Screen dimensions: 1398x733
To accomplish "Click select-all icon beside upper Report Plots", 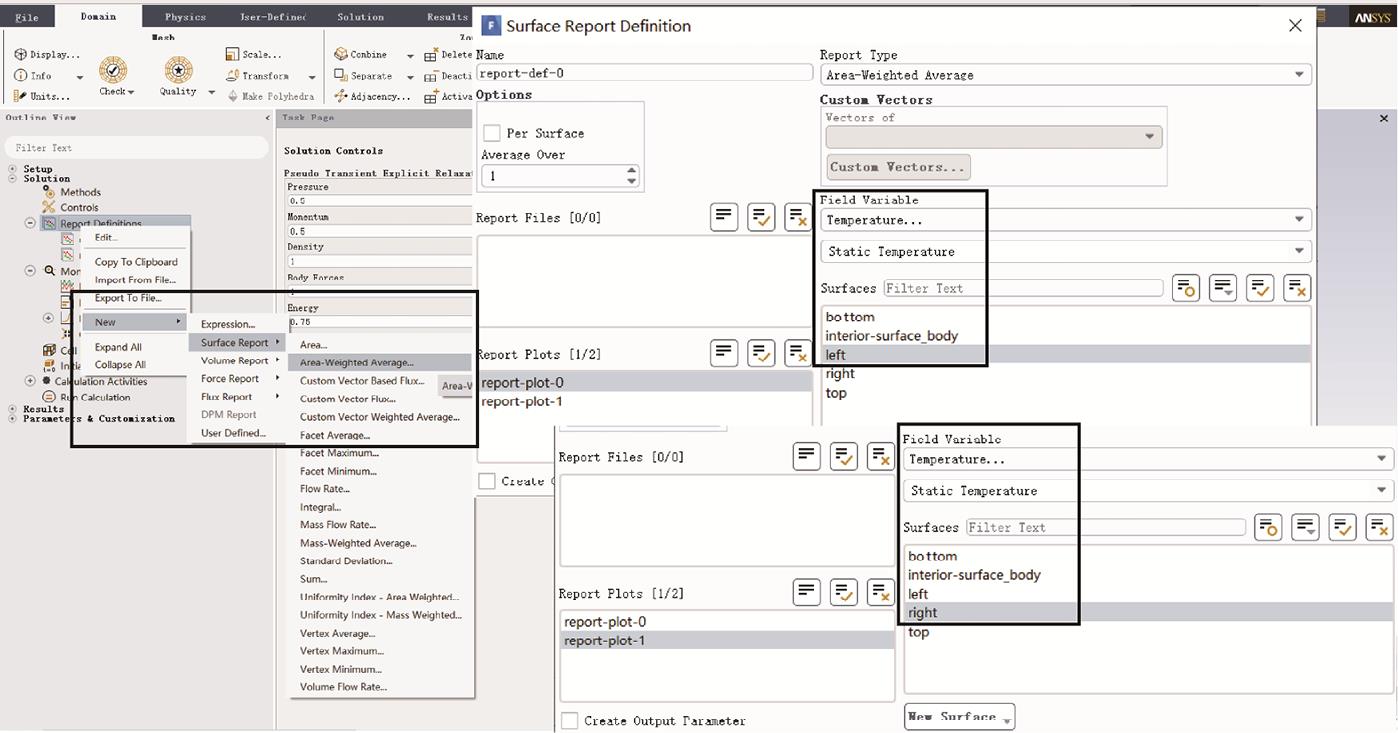I will point(761,353).
